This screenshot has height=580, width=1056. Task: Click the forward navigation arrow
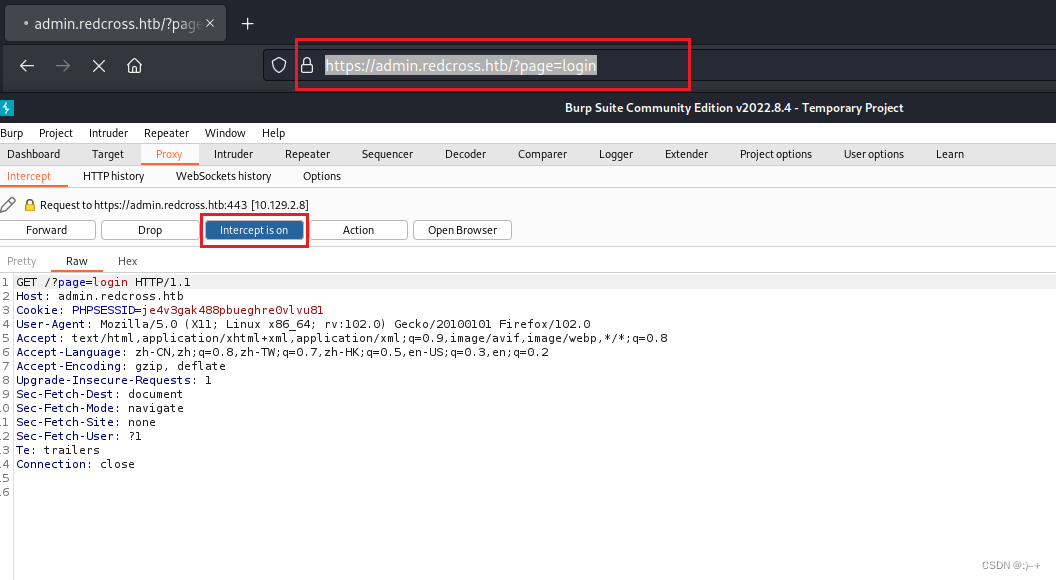63,64
